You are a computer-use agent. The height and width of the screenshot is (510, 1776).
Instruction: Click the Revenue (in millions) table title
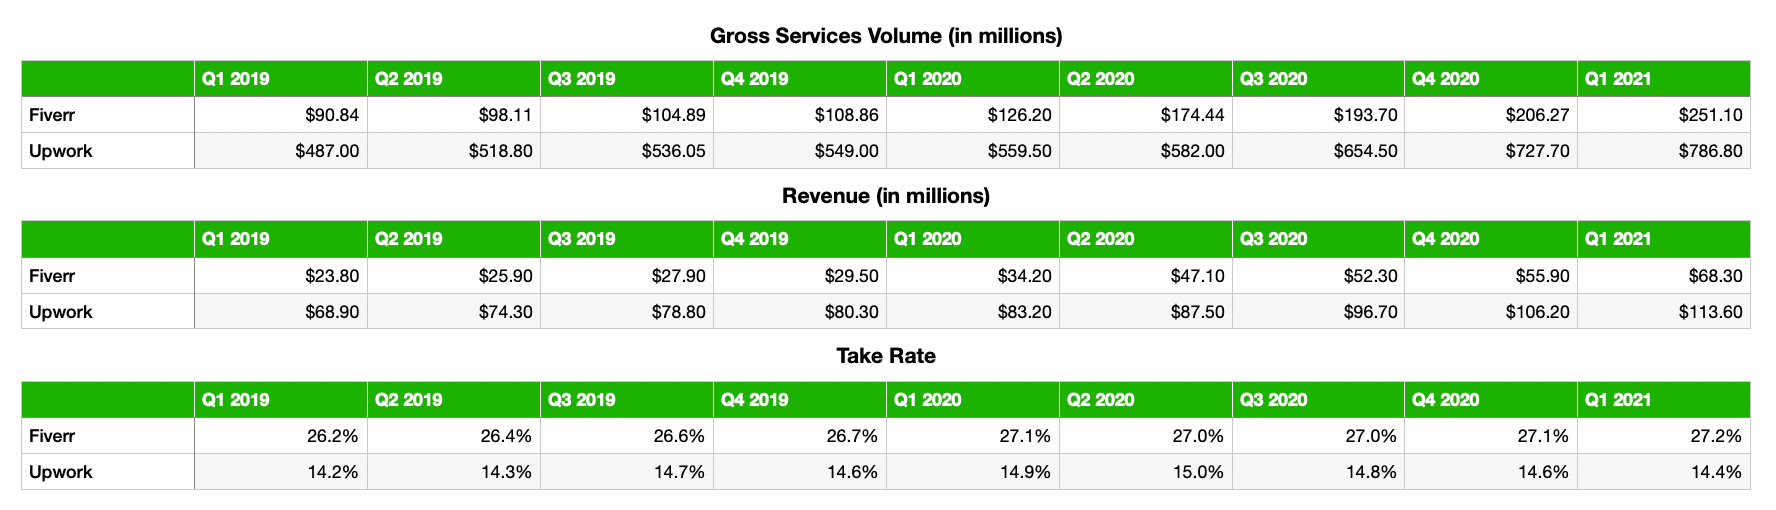click(886, 196)
